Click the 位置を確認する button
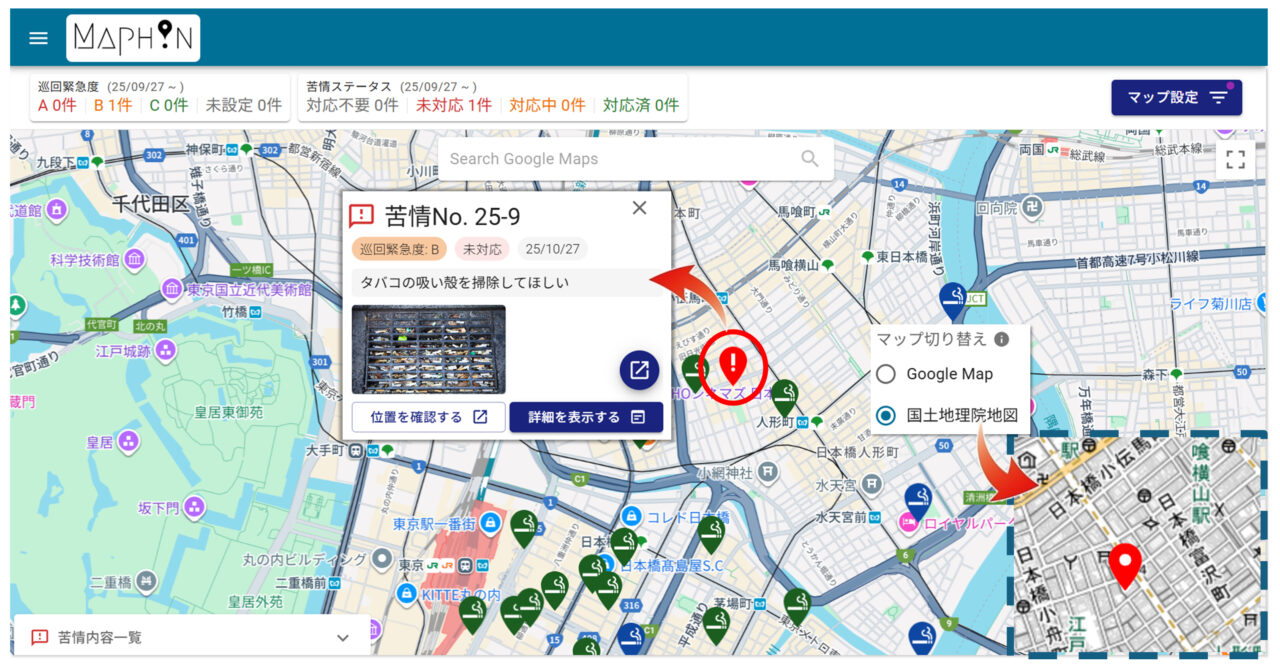Screen dimensions: 1280x669 (428, 417)
